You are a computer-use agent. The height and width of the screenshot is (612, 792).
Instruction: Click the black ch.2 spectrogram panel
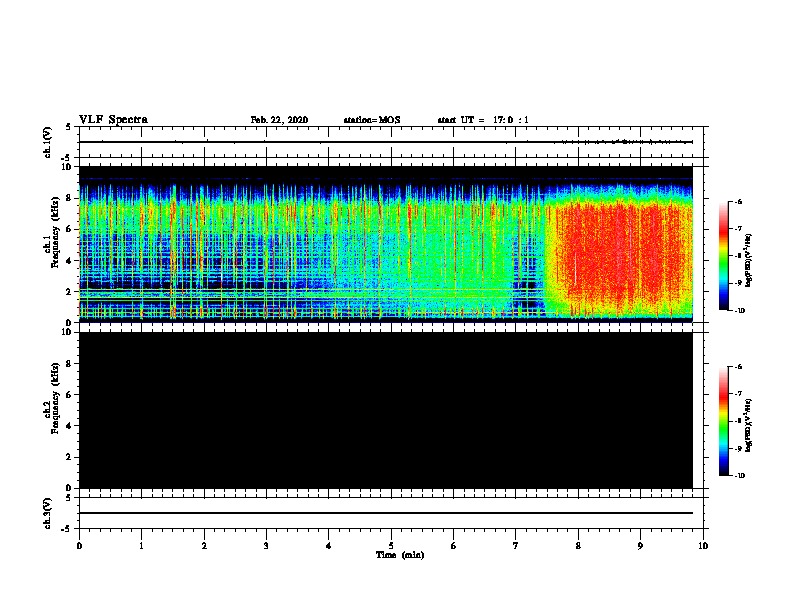tap(385, 410)
